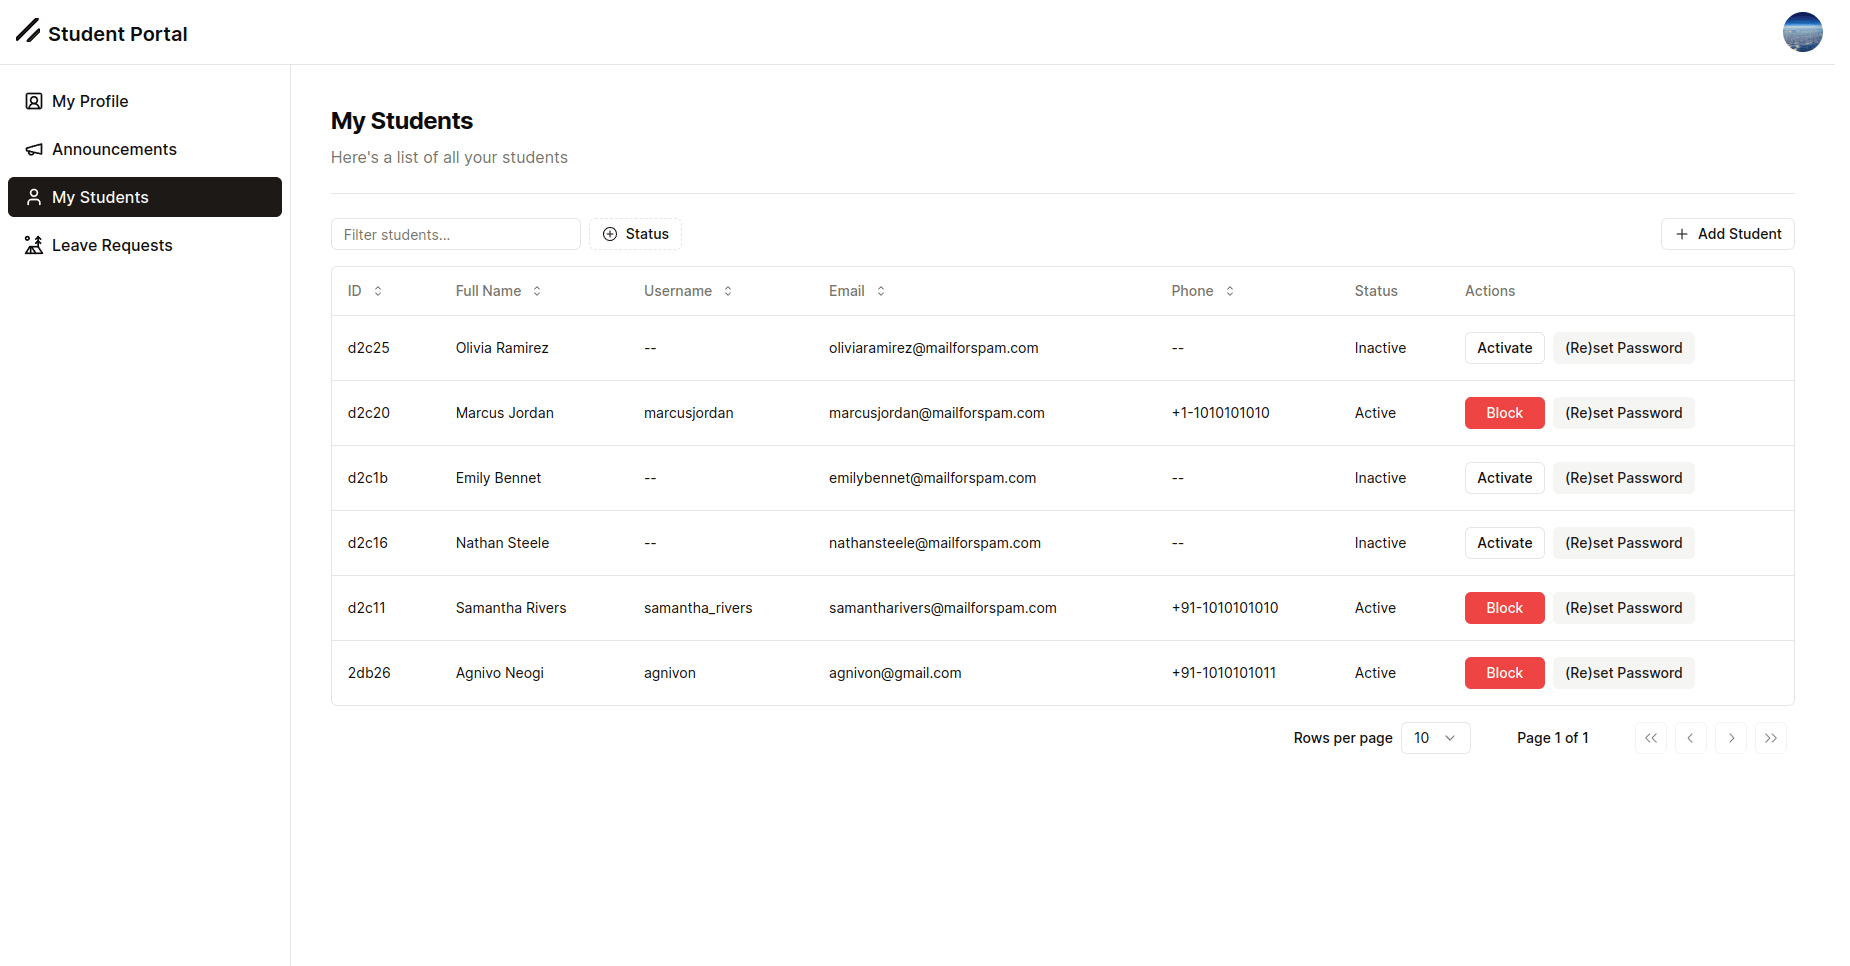
Task: Open the Status filter dropdown
Action: tap(635, 234)
